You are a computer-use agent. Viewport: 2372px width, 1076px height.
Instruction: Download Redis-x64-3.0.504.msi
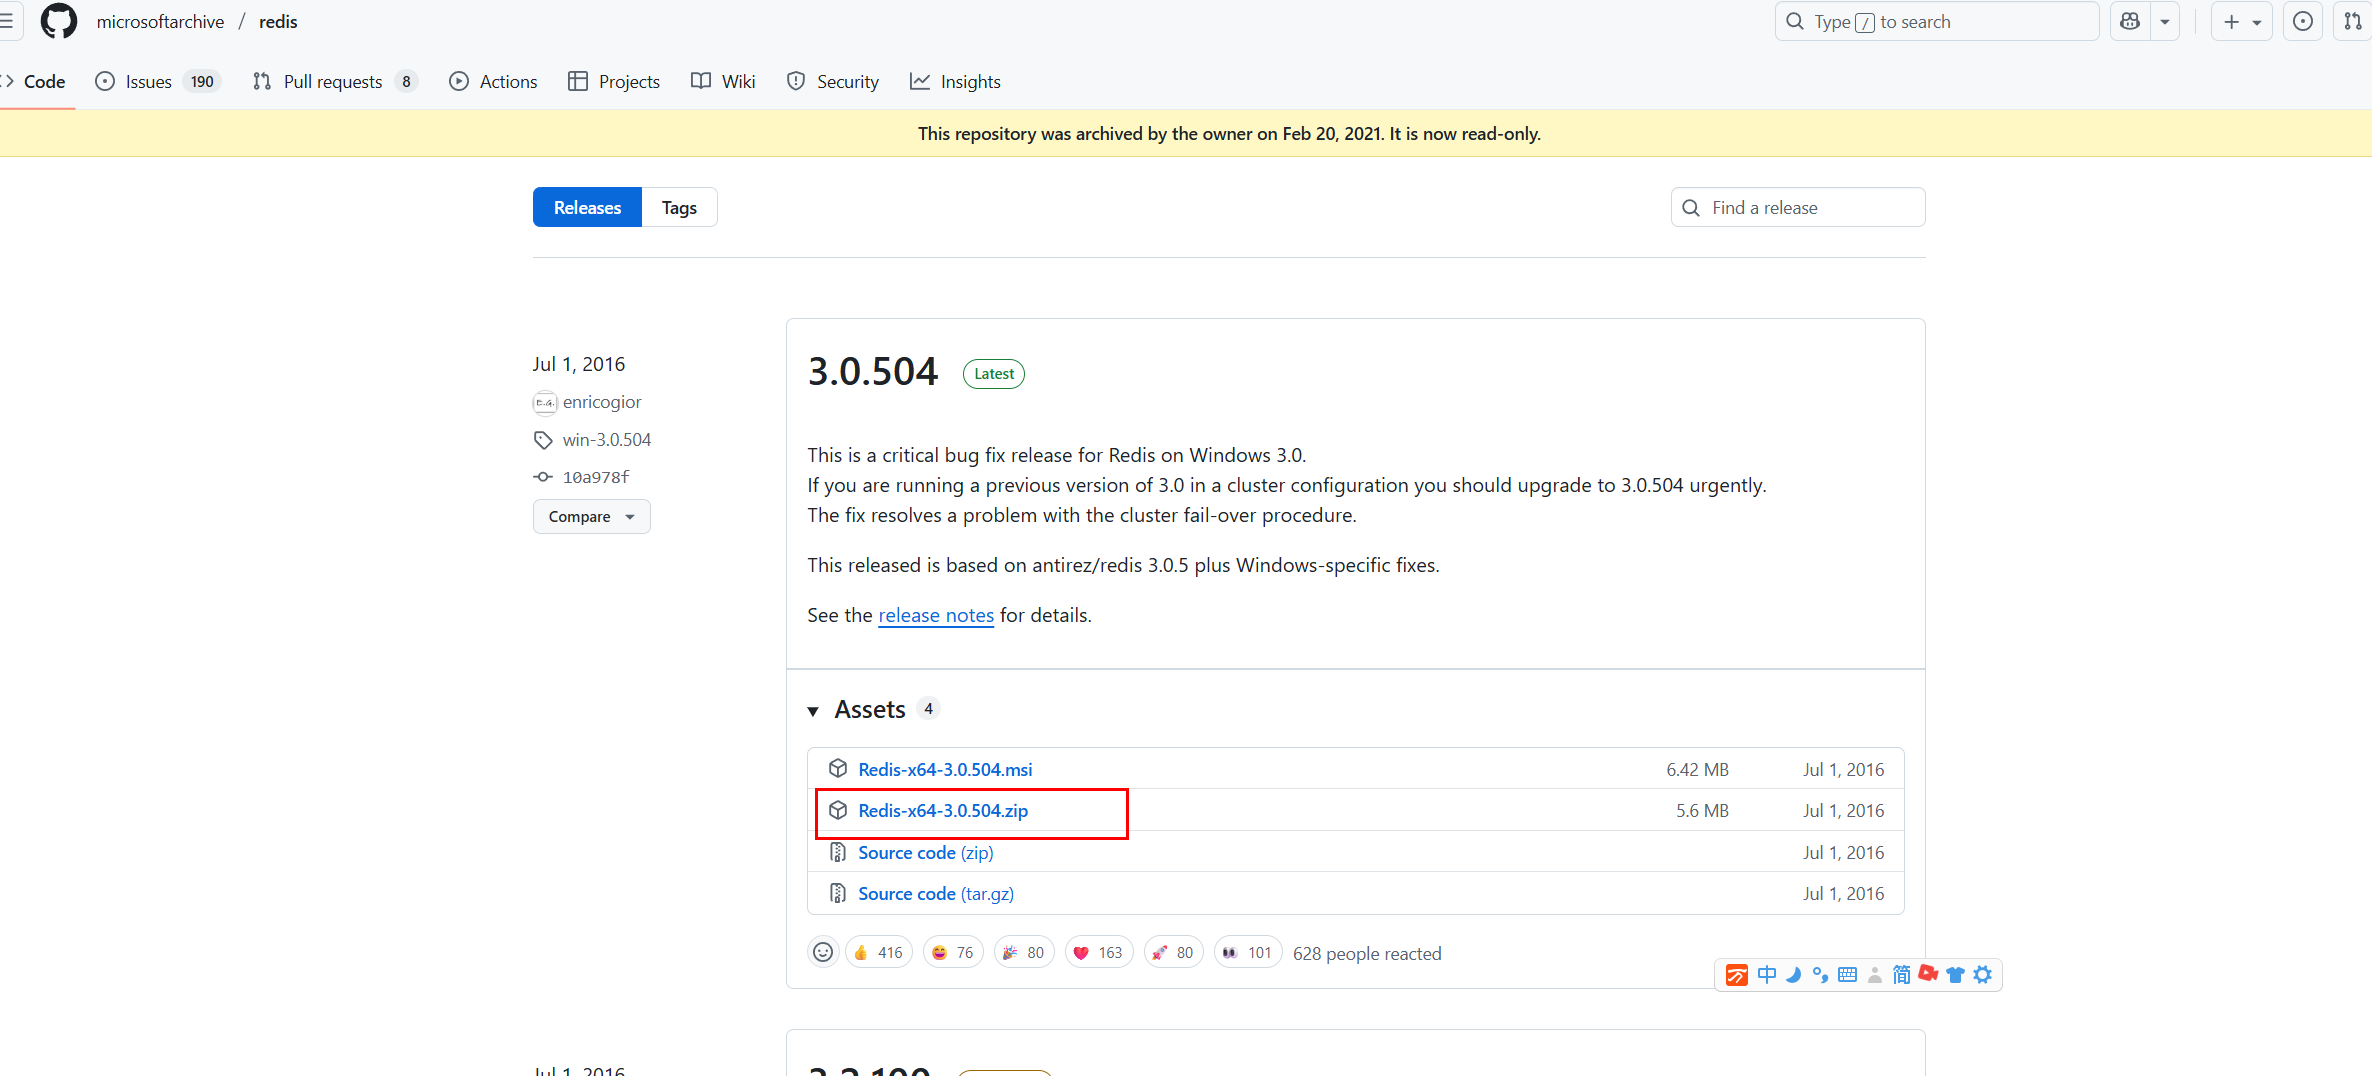coord(945,769)
